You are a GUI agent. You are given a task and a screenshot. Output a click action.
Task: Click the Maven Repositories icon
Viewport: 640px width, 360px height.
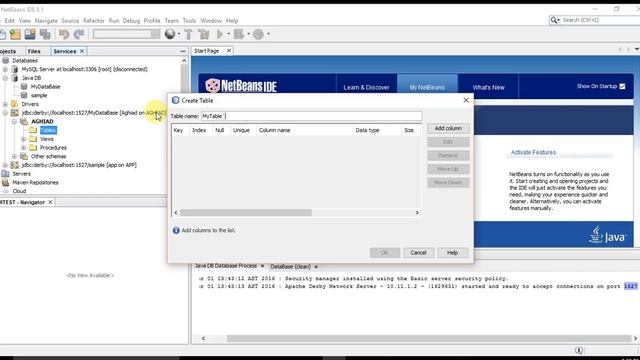pyautogui.click(x=5, y=182)
